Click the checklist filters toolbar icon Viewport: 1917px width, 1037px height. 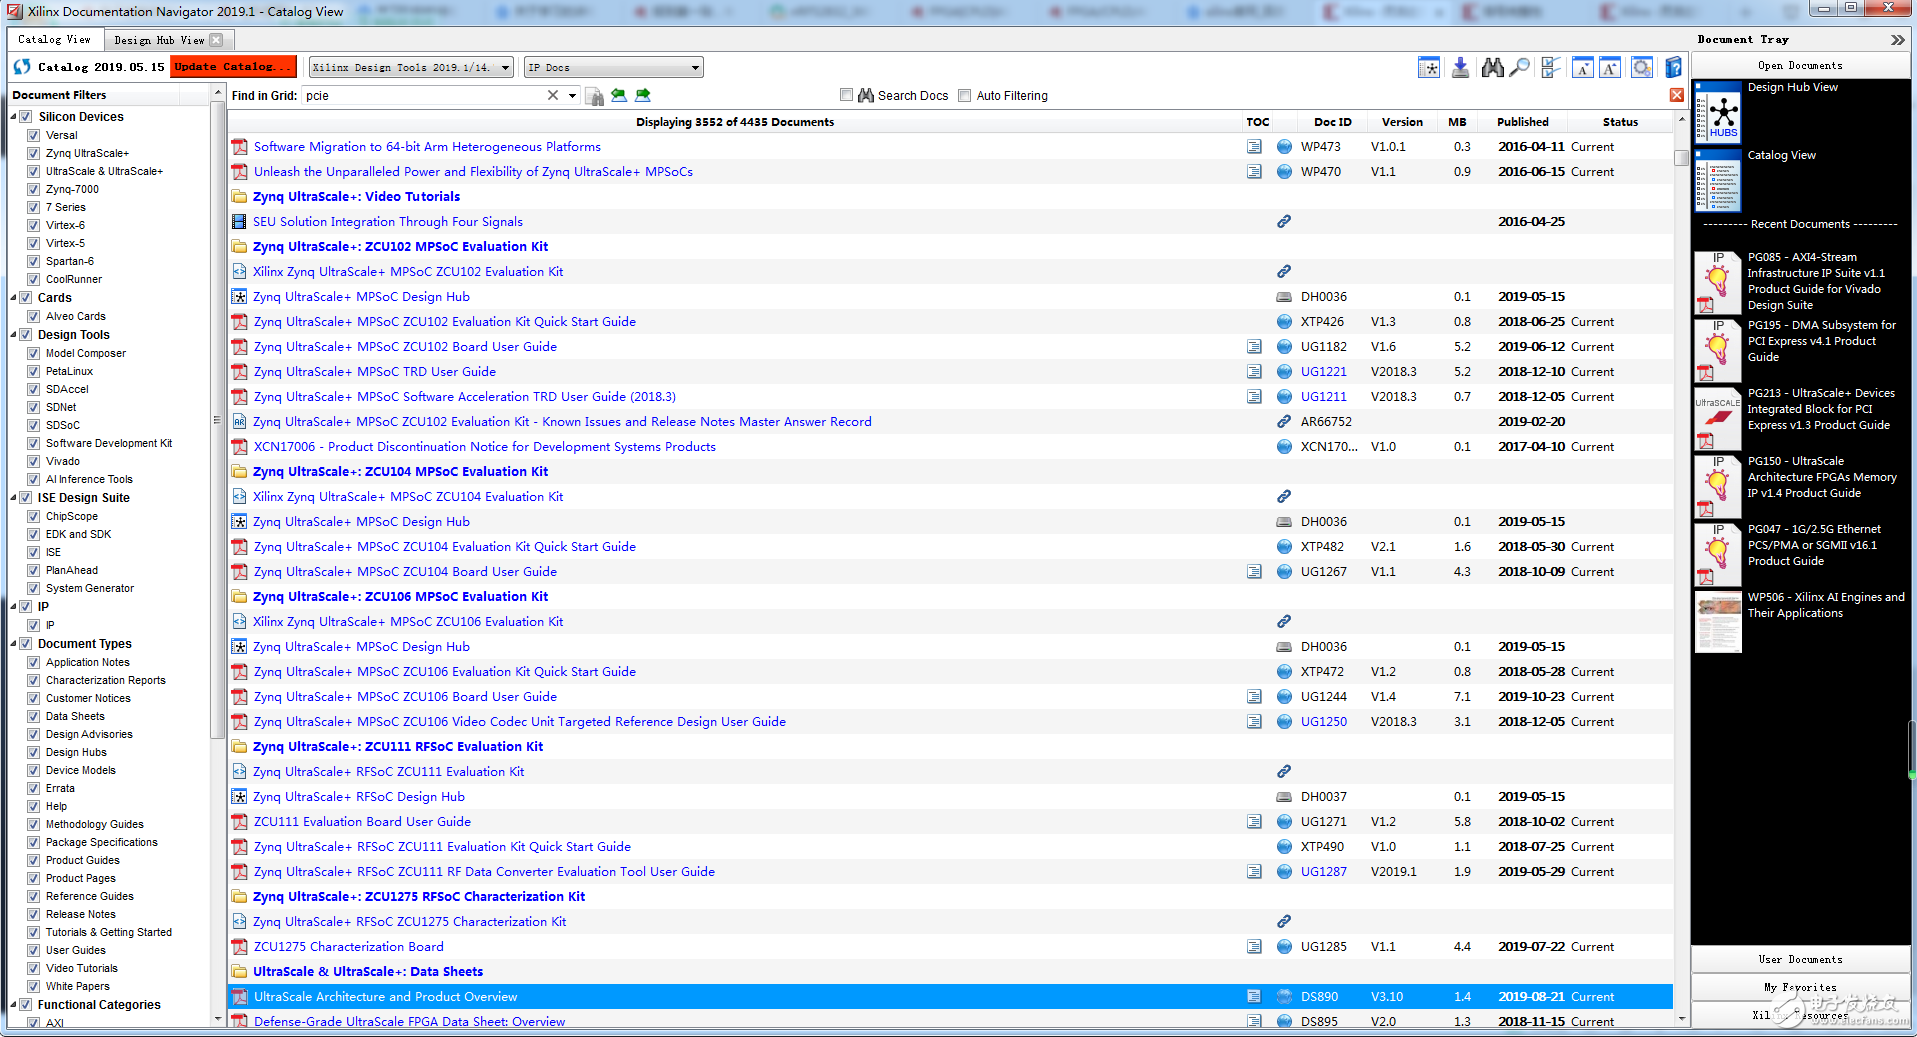1550,67
